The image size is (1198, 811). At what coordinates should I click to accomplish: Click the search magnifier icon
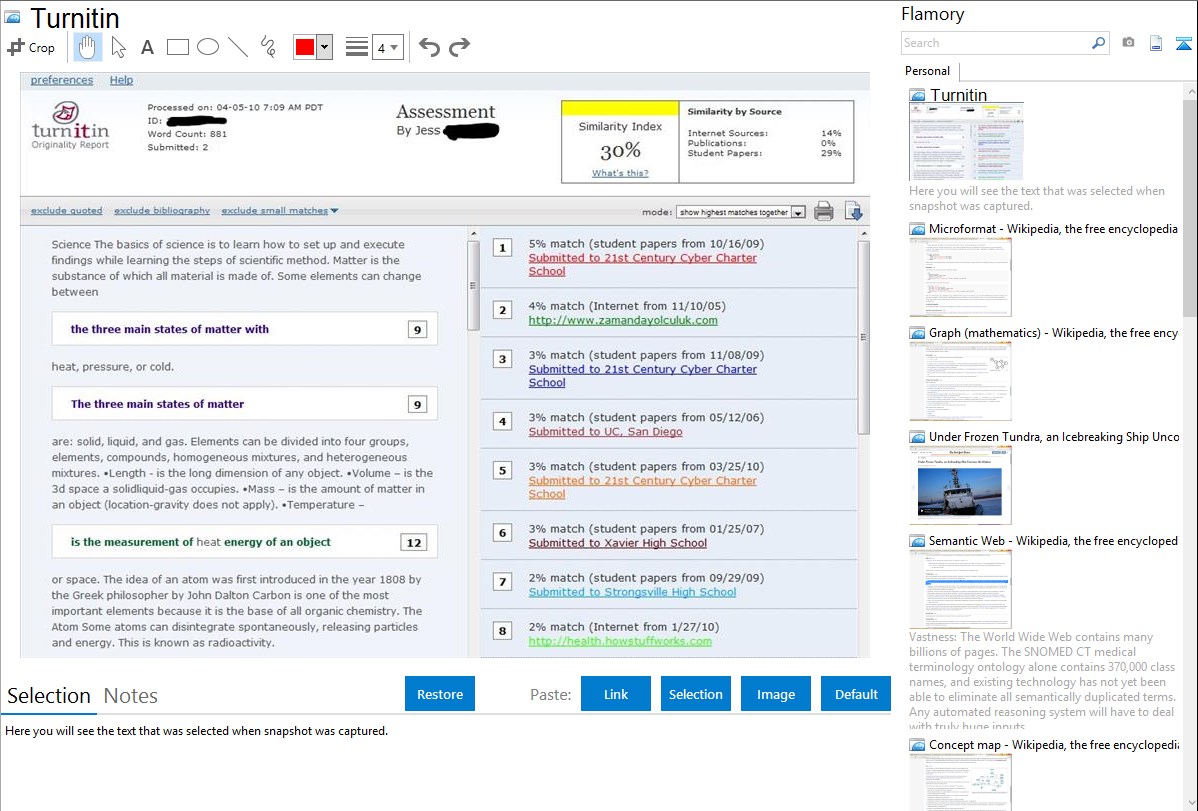[1099, 43]
